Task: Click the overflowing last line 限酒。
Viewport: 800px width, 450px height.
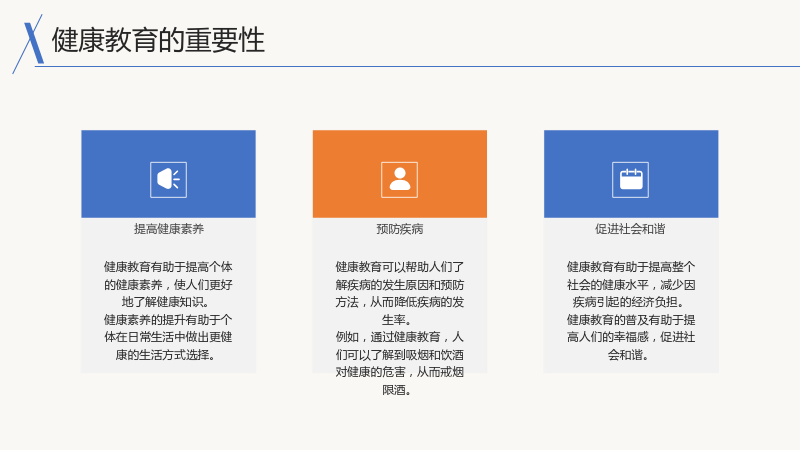Action: [397, 390]
